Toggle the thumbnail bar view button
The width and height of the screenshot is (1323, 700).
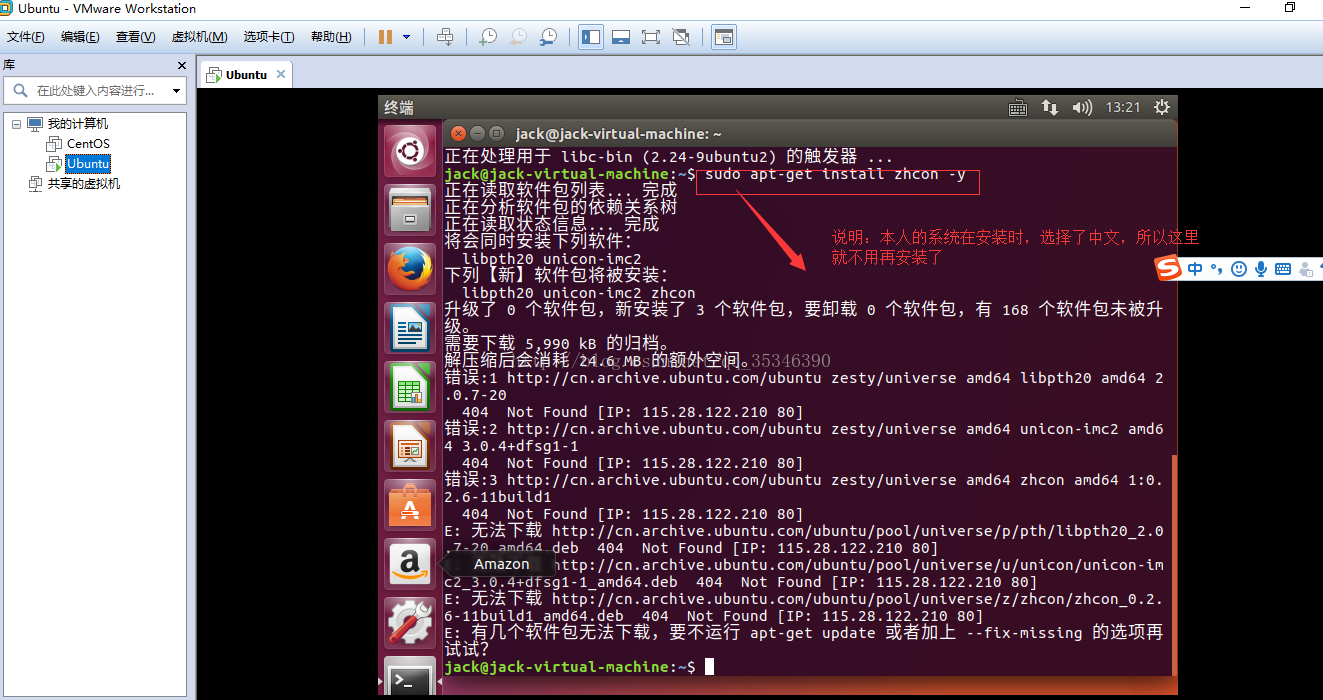[x=621, y=37]
